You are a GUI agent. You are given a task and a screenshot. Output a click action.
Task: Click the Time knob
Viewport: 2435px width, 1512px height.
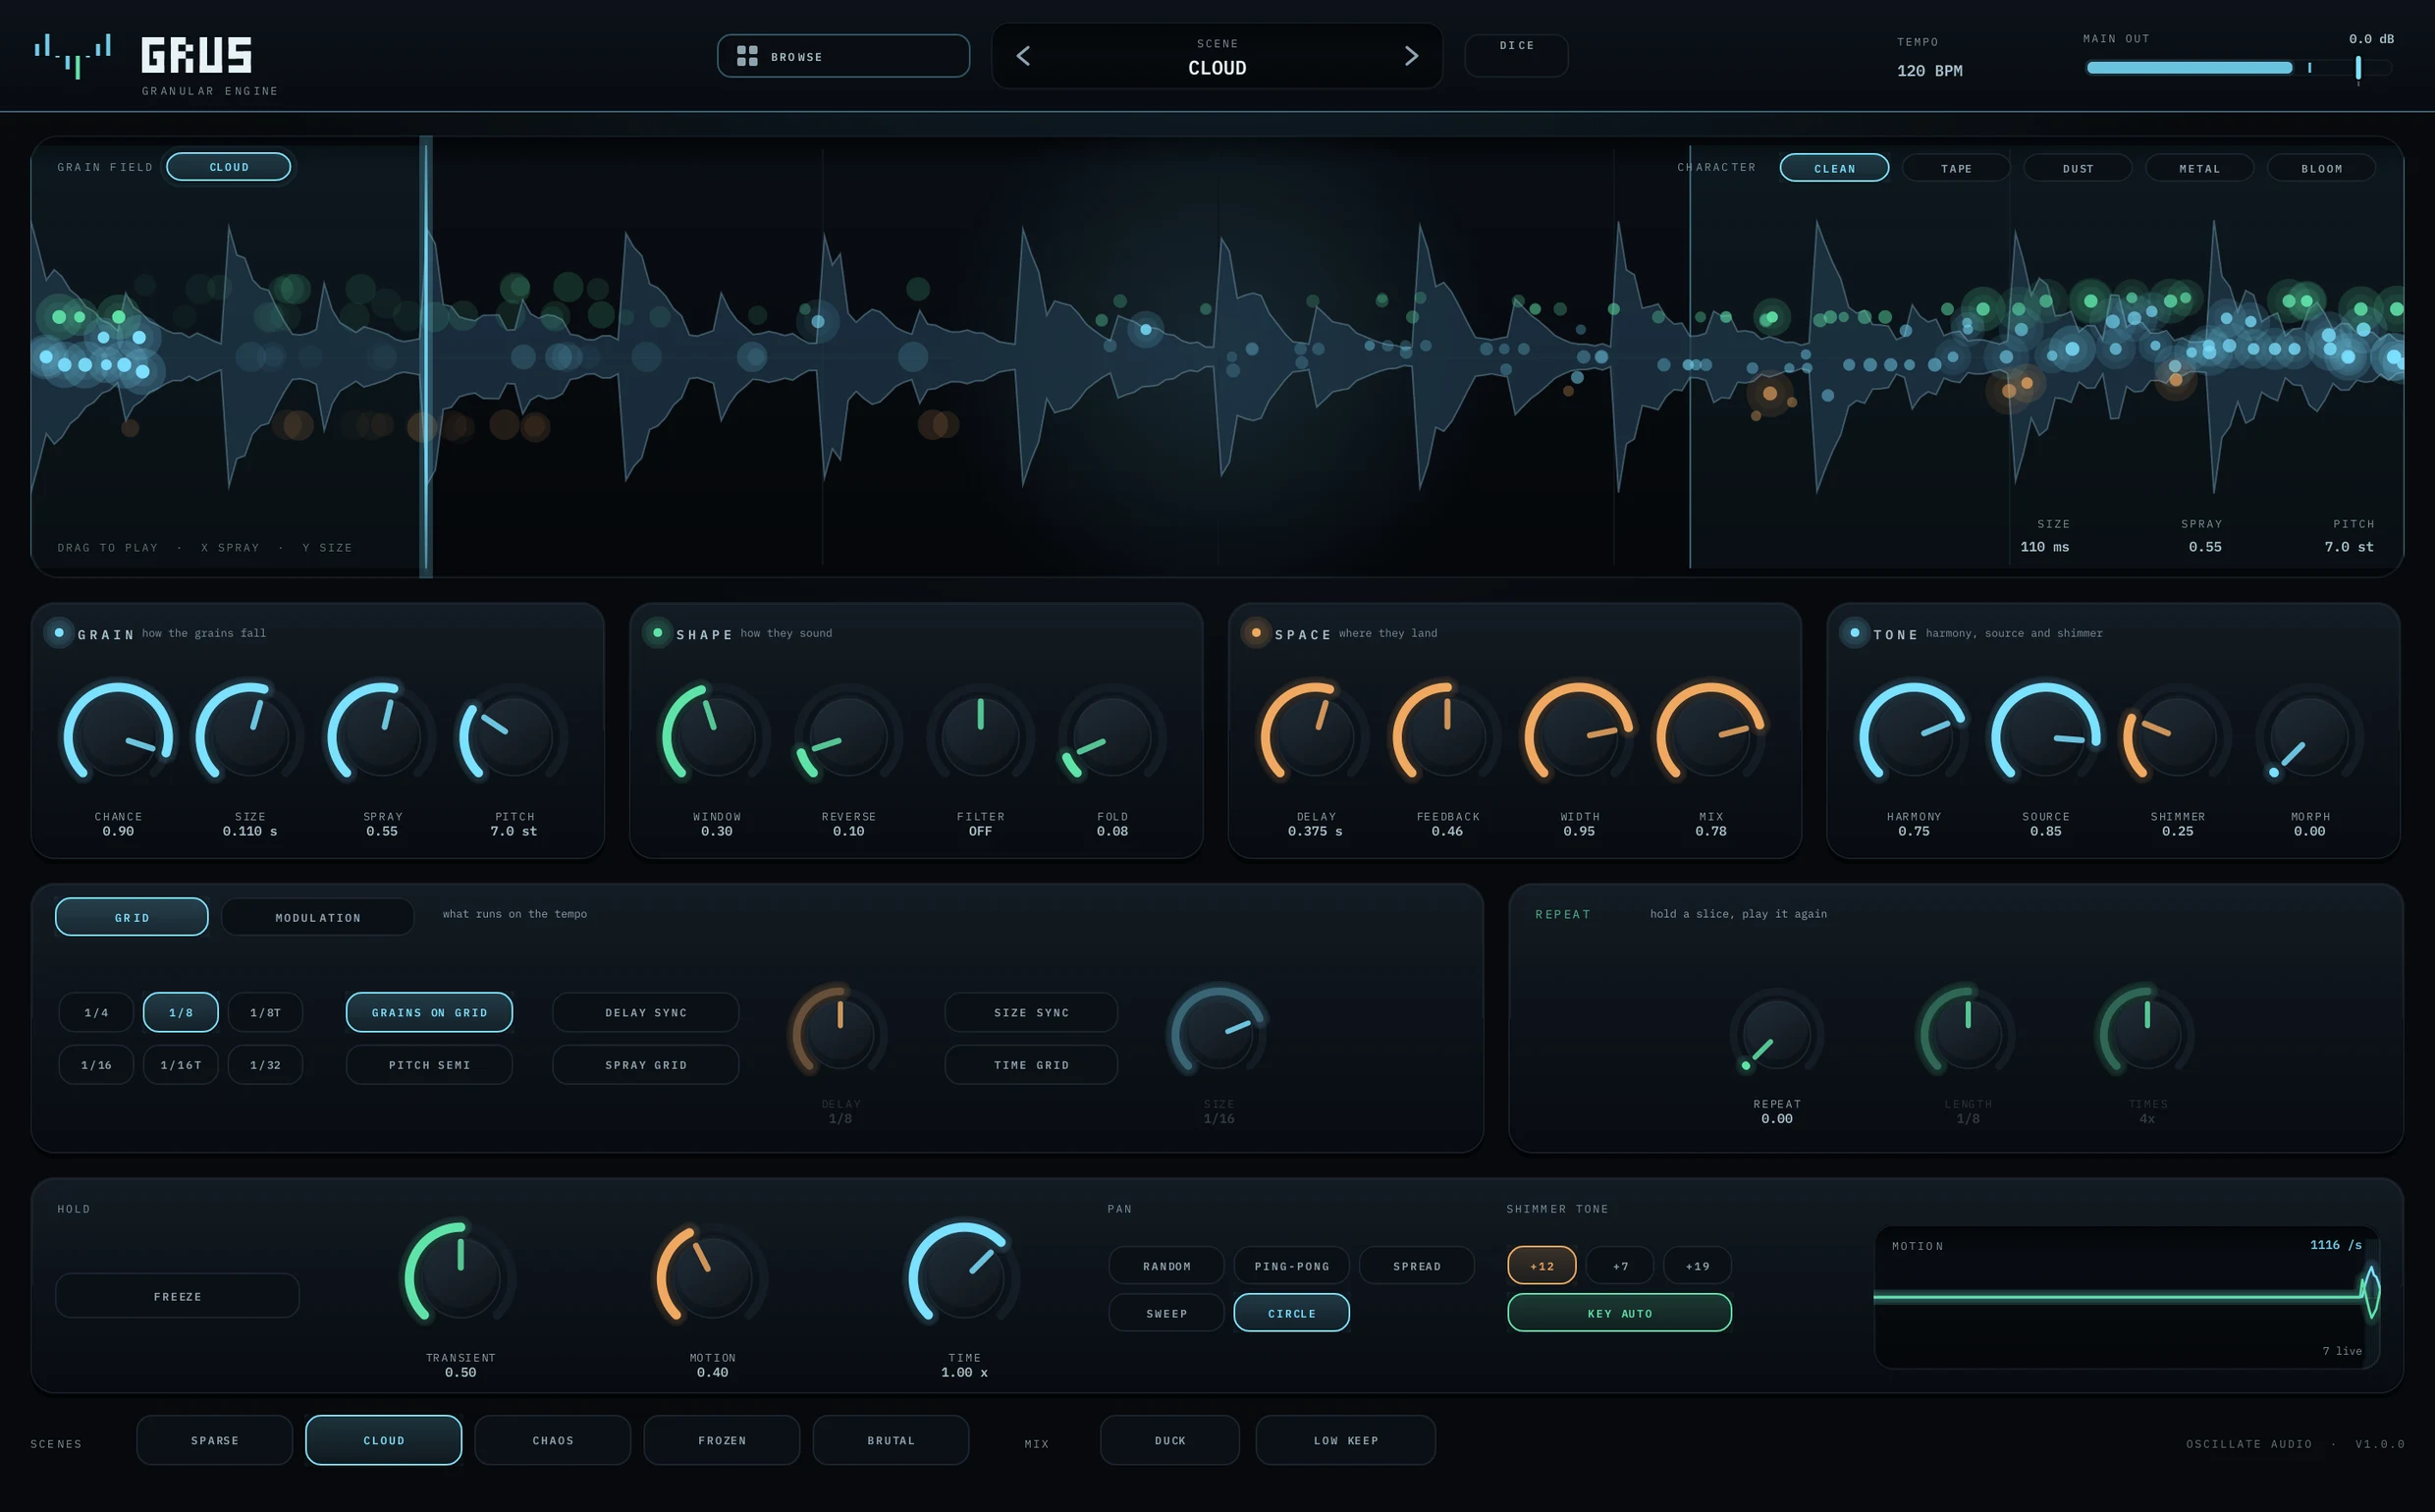pyautogui.click(x=964, y=1276)
